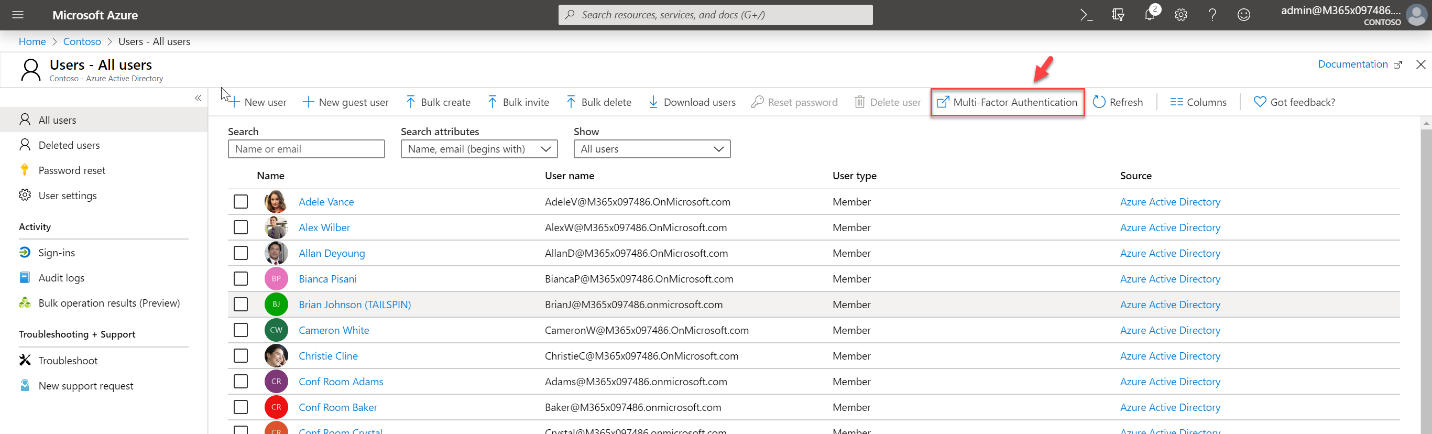This screenshot has width=1432, height=434.
Task: Select Bulk create
Action: click(437, 102)
